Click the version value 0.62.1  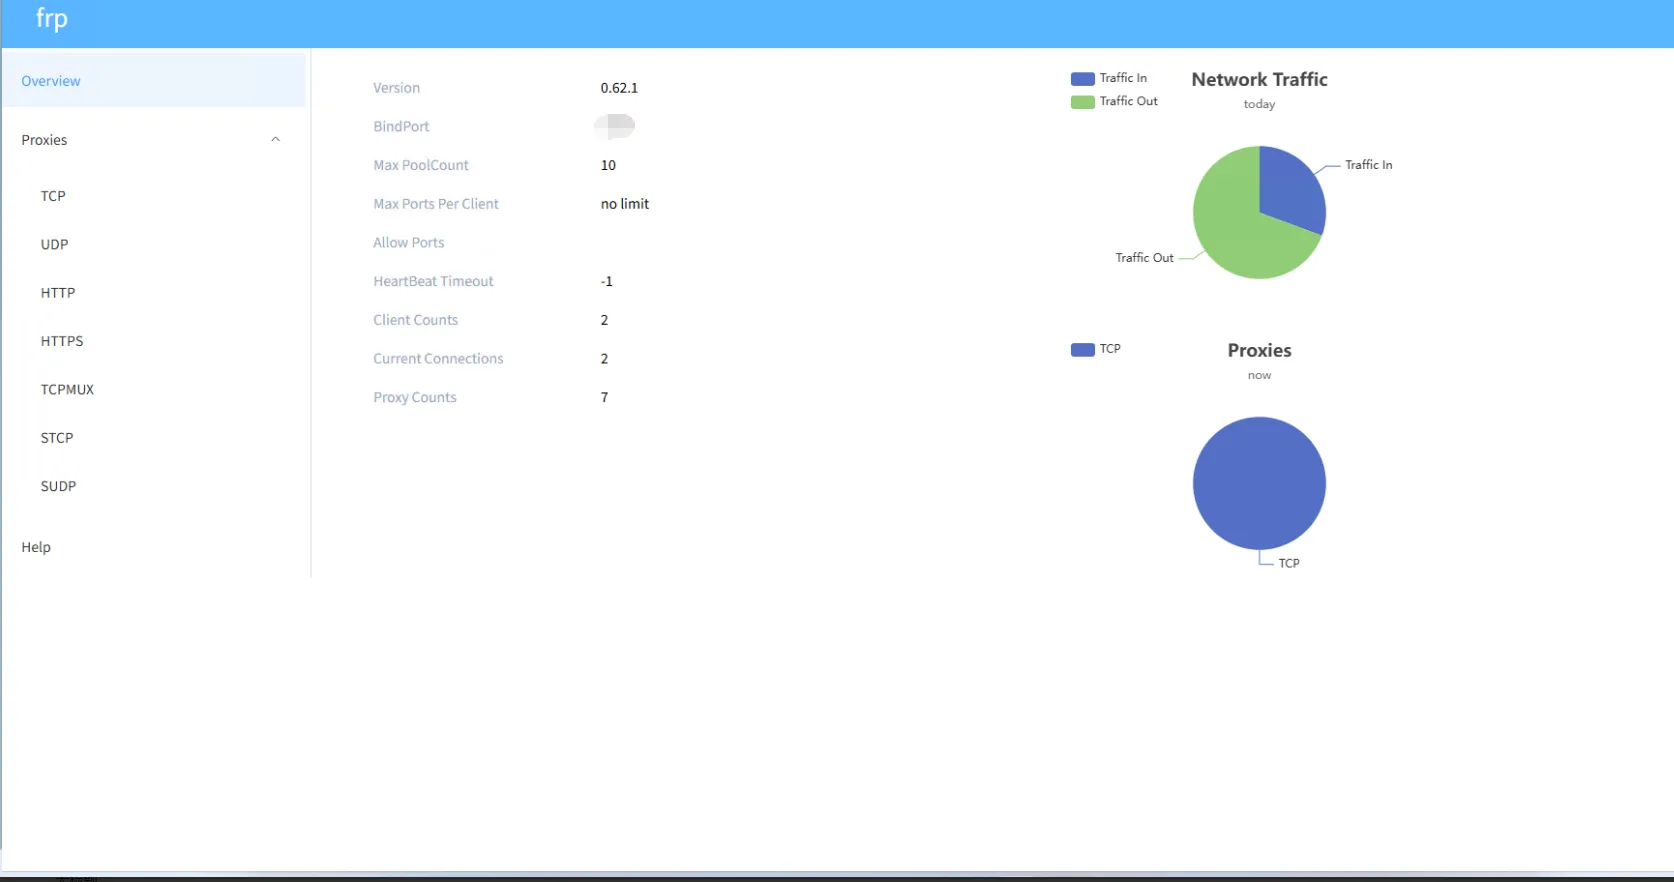[619, 88]
